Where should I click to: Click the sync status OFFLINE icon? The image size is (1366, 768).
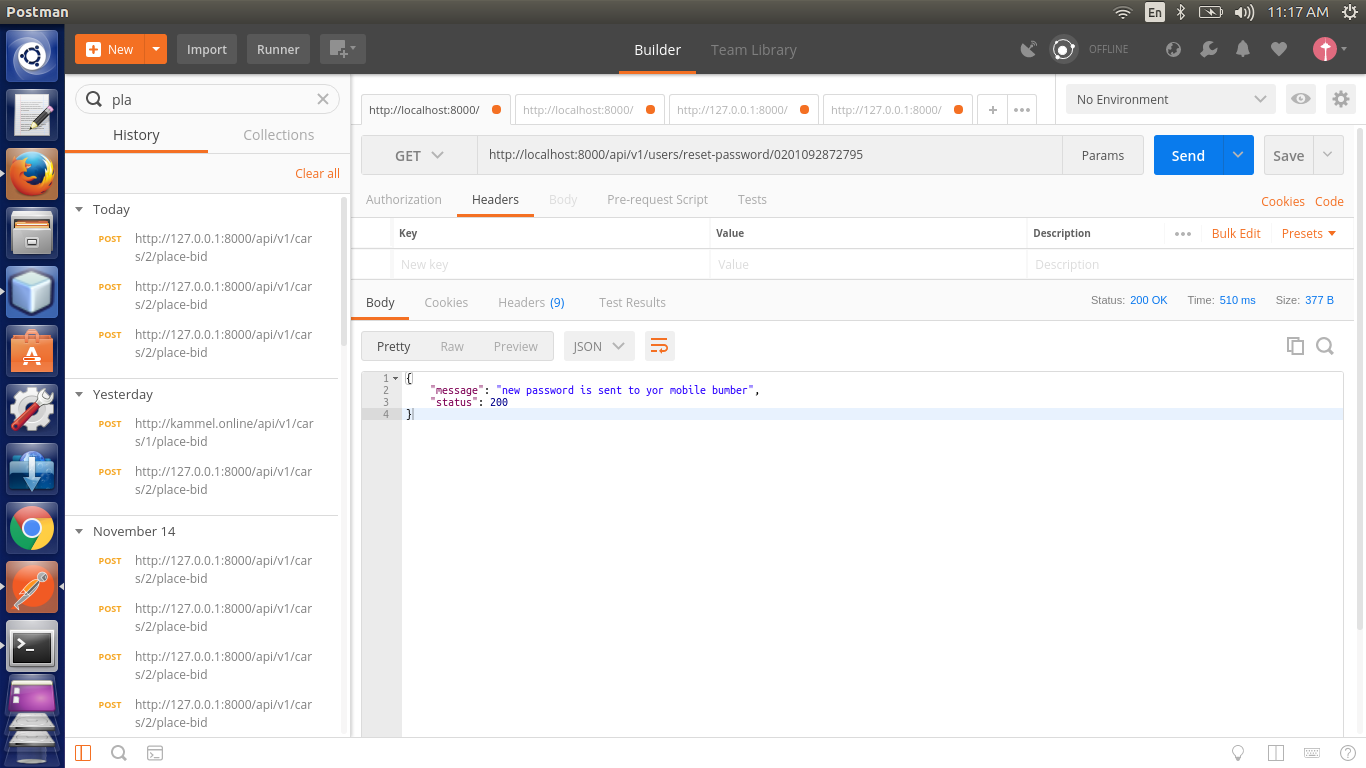tap(1063, 49)
